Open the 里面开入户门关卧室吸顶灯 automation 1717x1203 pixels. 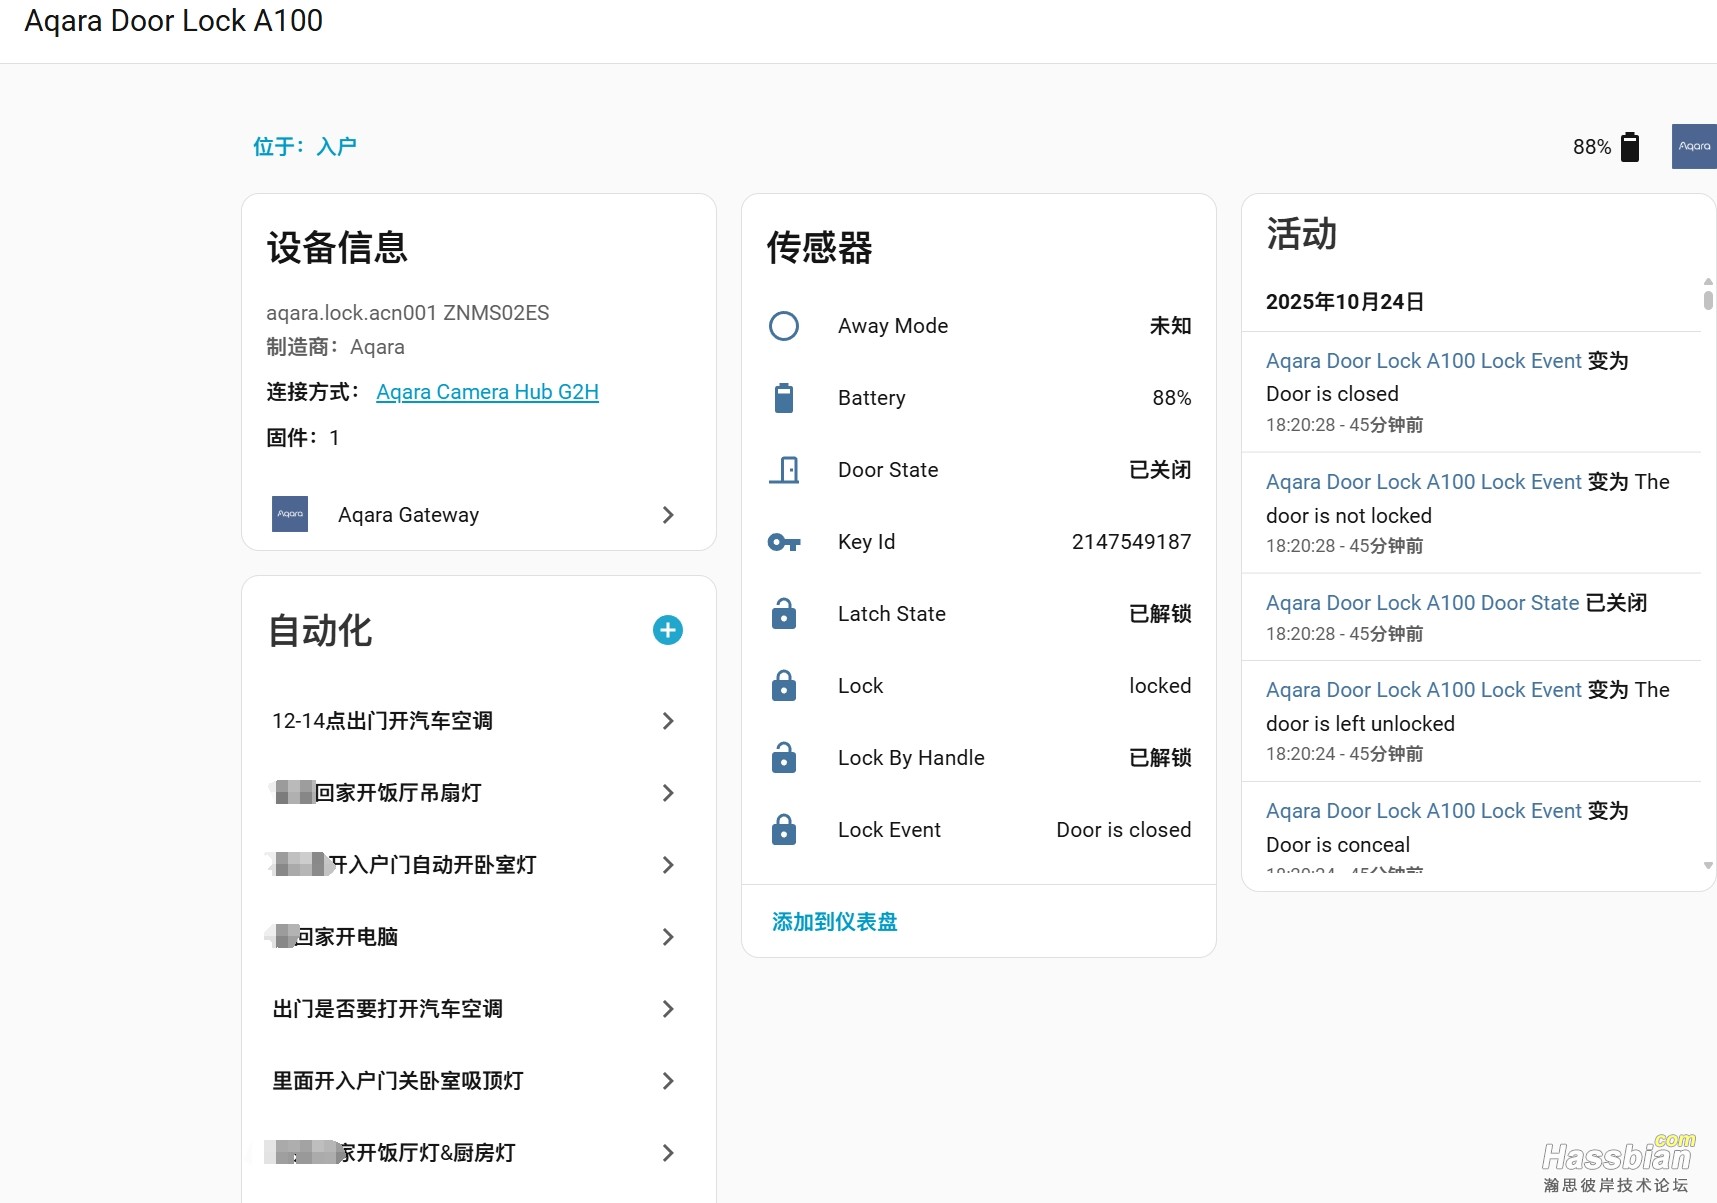[x=668, y=1081]
